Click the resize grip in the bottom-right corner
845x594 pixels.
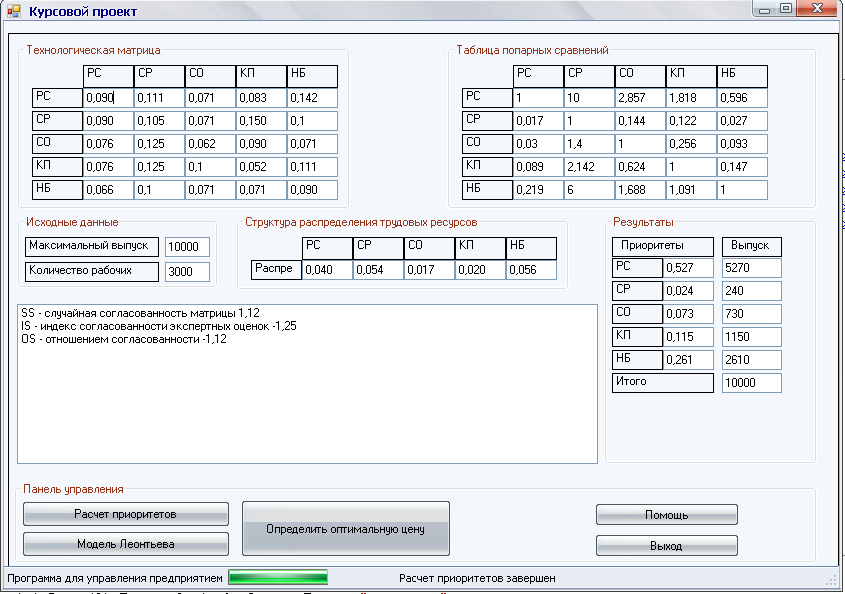tap(831, 580)
